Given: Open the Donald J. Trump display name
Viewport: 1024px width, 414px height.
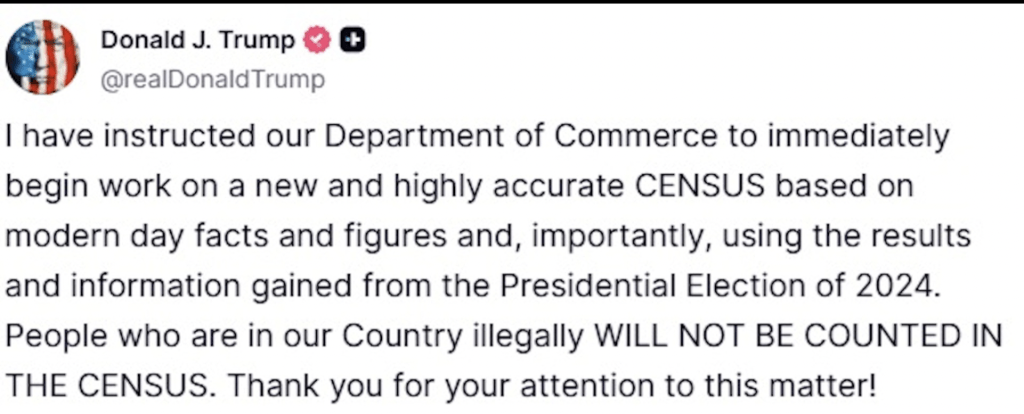Looking at the screenshot, I should [x=197, y=40].
